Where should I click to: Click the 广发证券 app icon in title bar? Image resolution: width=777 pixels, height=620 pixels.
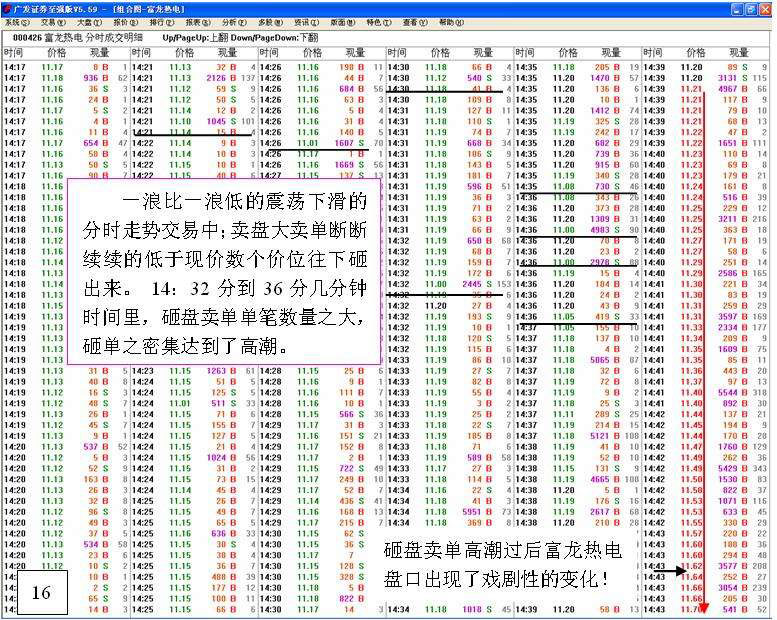[x=7, y=9]
